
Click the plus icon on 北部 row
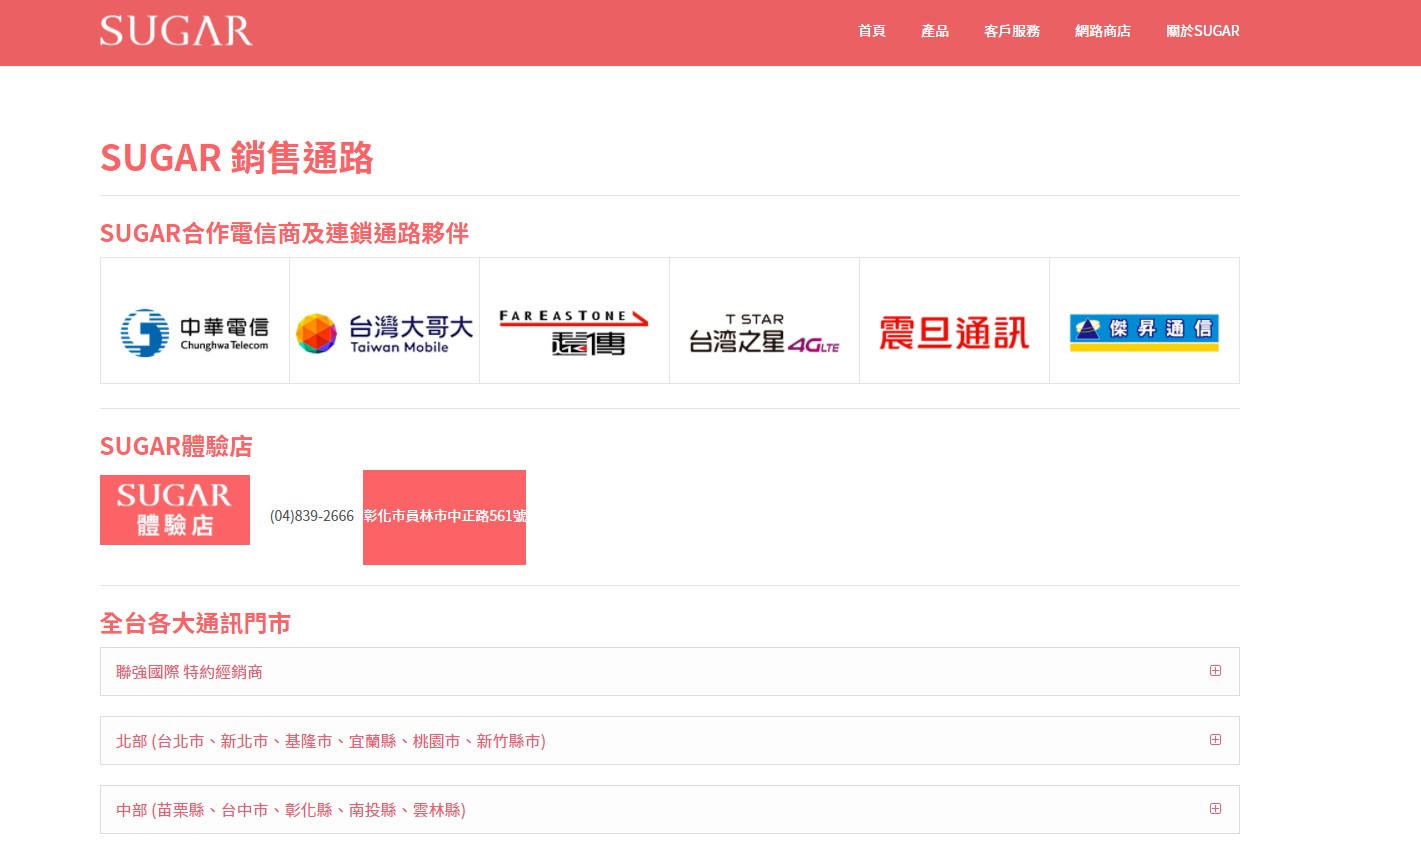coord(1215,740)
